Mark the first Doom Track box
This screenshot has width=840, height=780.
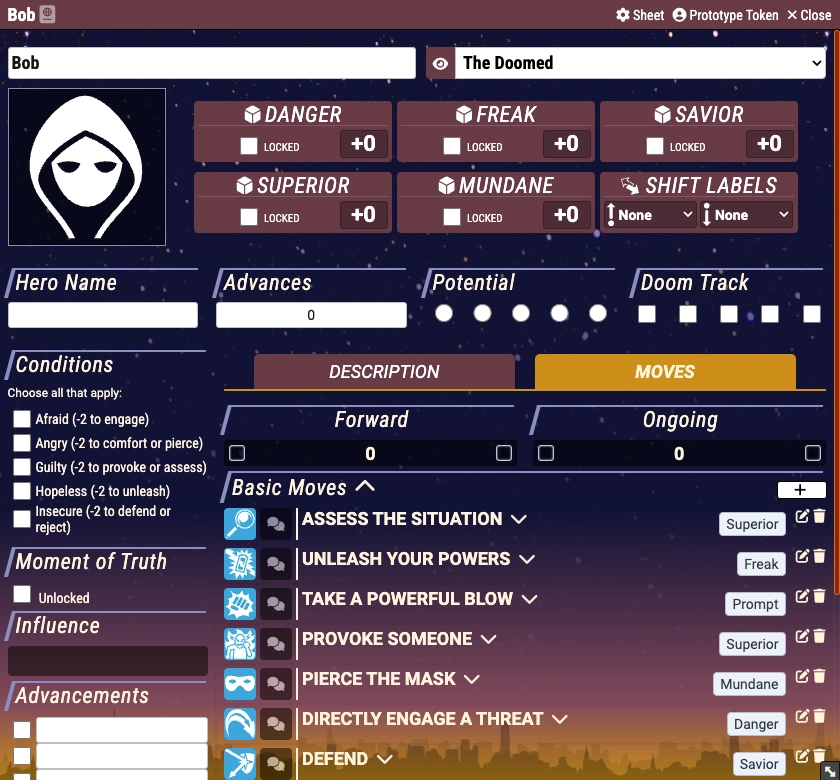point(647,314)
